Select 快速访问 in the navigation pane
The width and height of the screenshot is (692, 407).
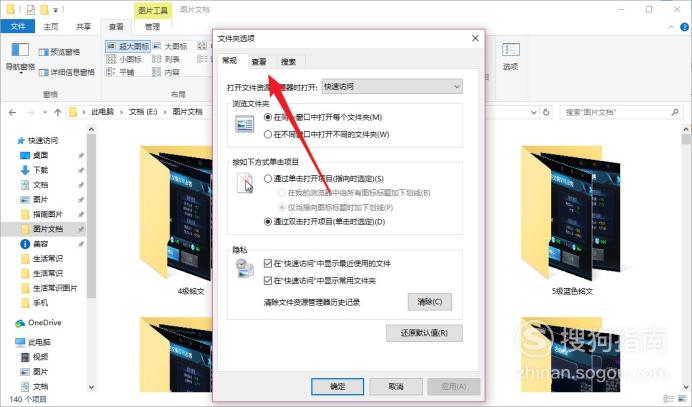pyautogui.click(x=43, y=140)
